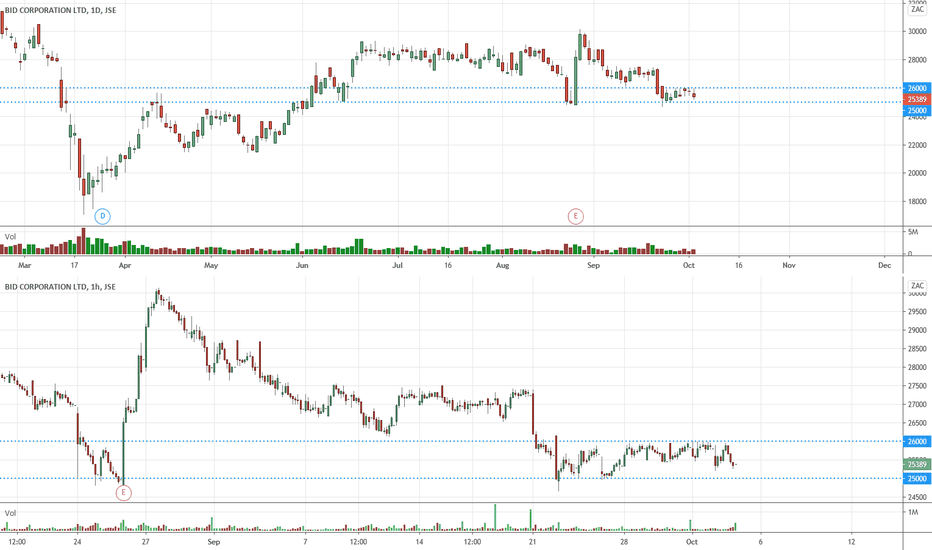This screenshot has height=550, width=932.
Task: Click '6' on the 1h time axis
Action: click(x=760, y=542)
